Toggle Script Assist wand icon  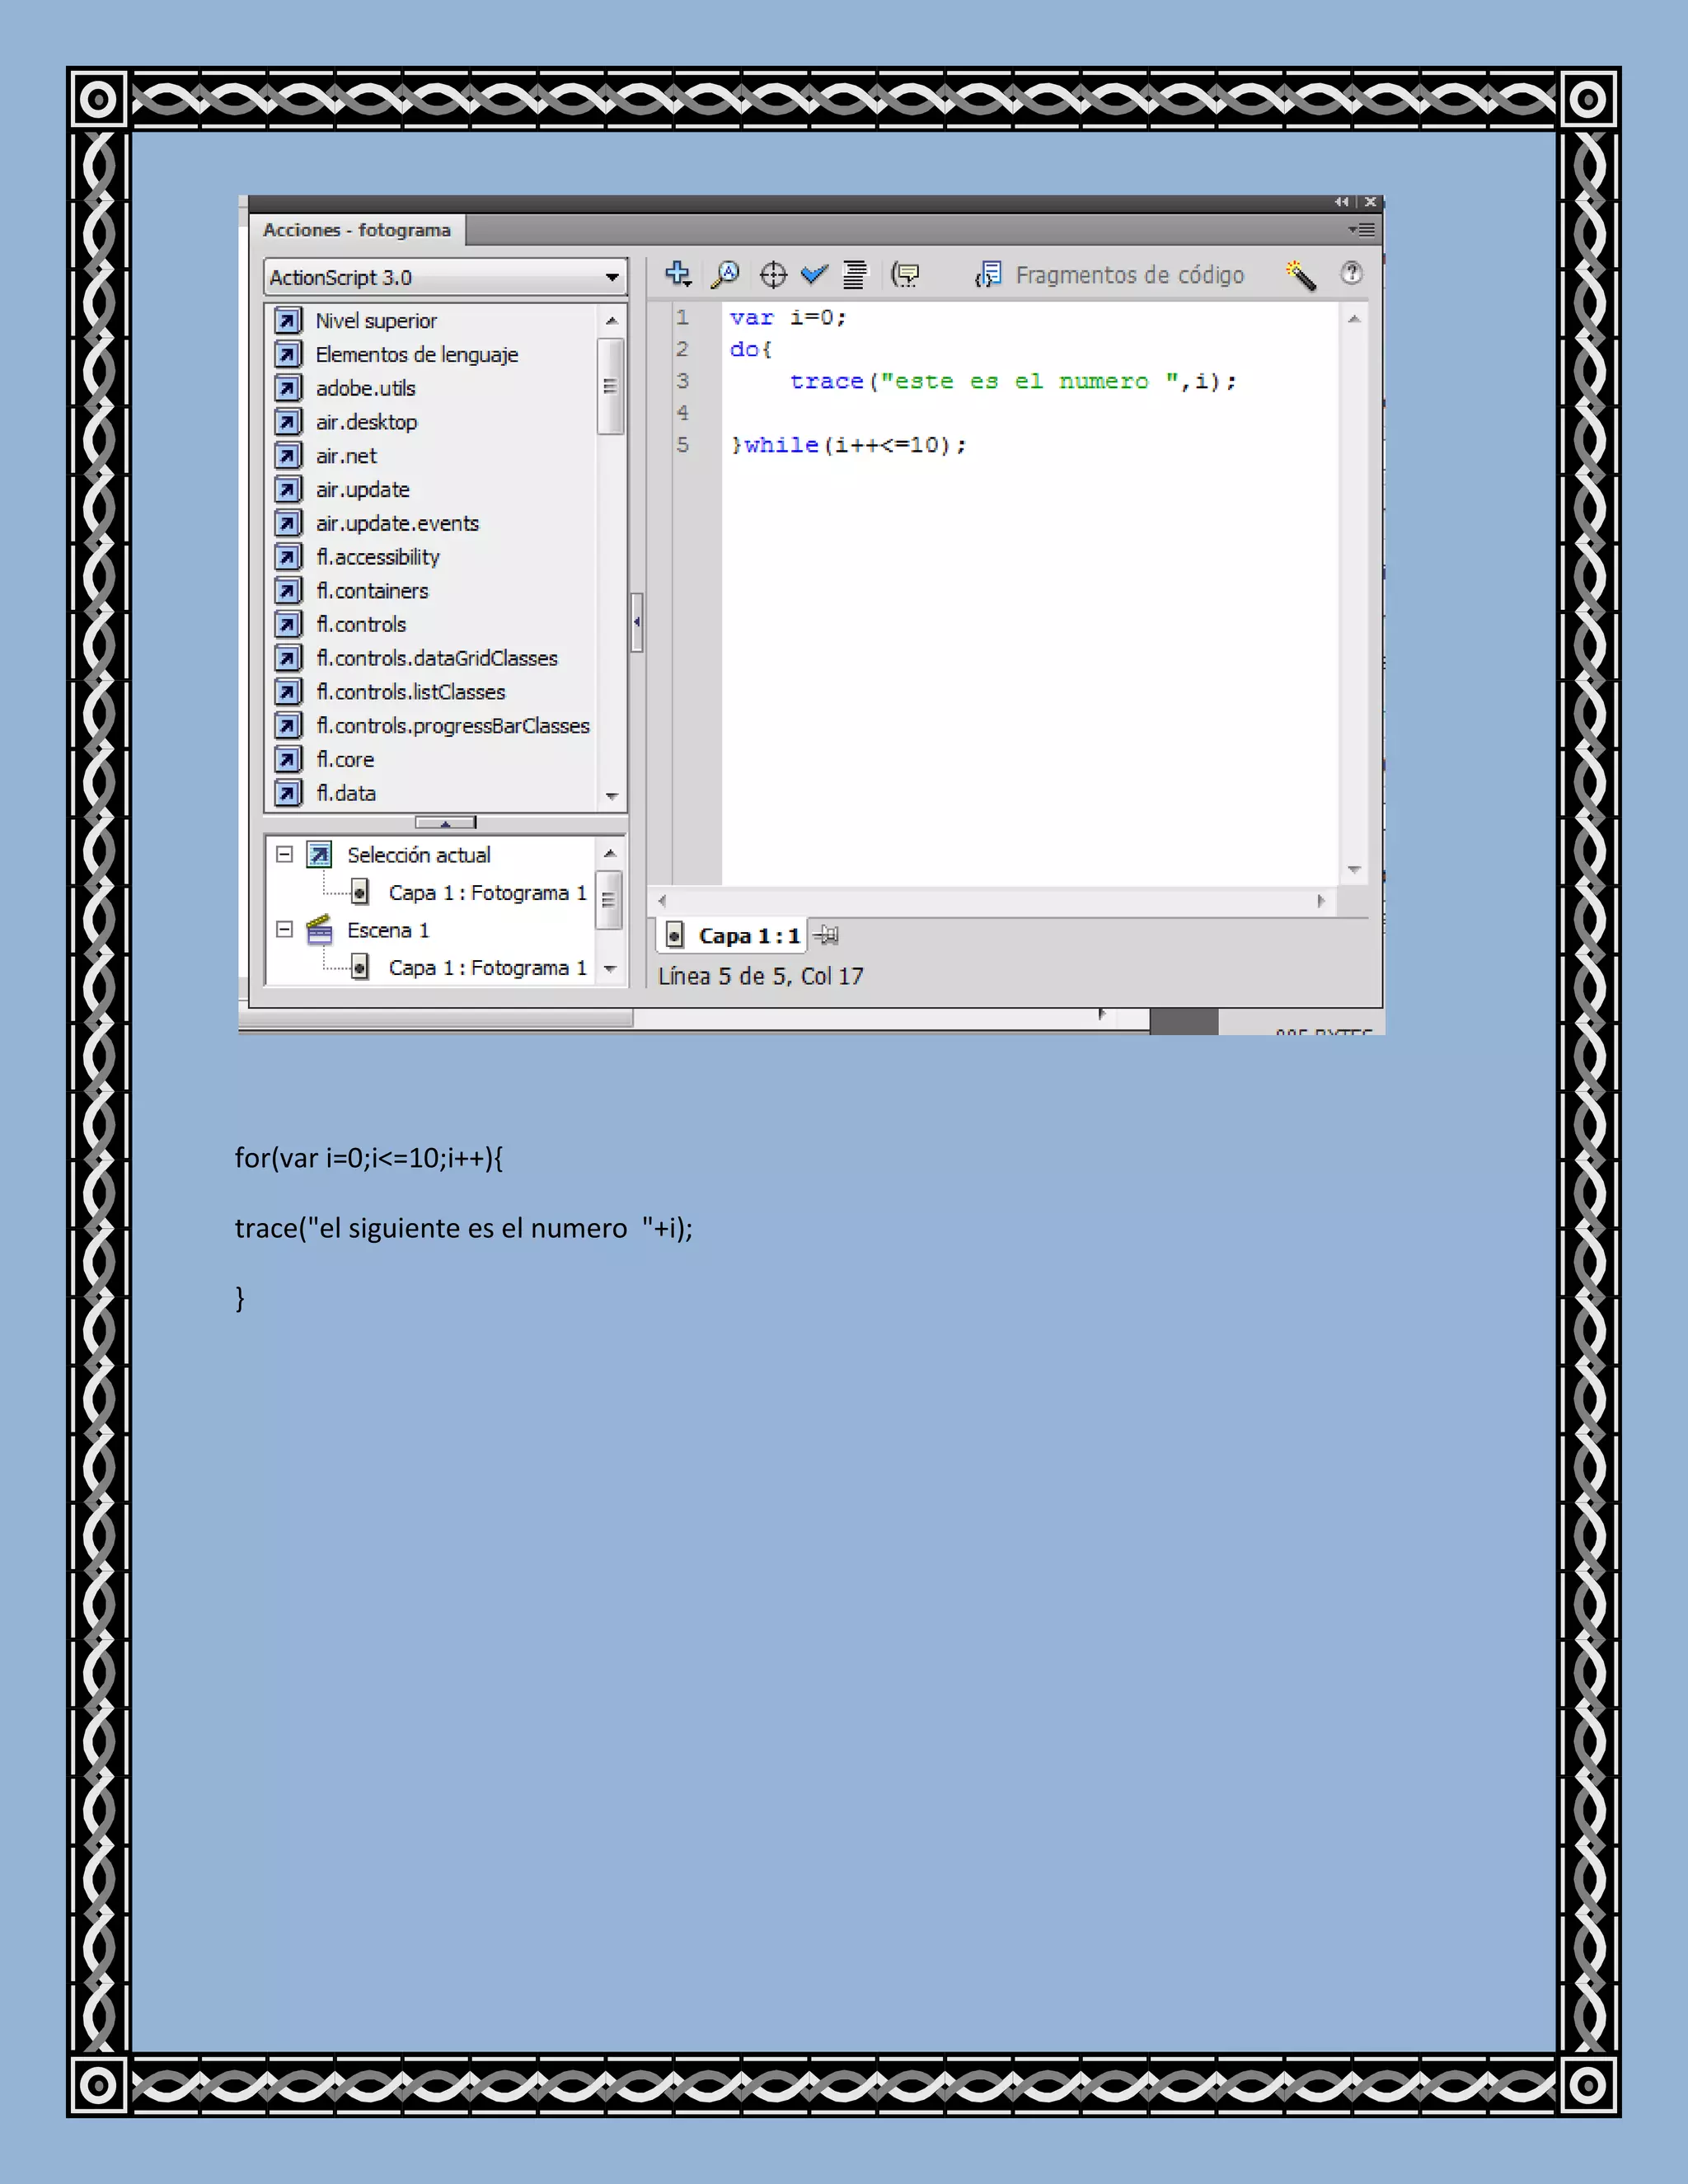click(x=1300, y=274)
